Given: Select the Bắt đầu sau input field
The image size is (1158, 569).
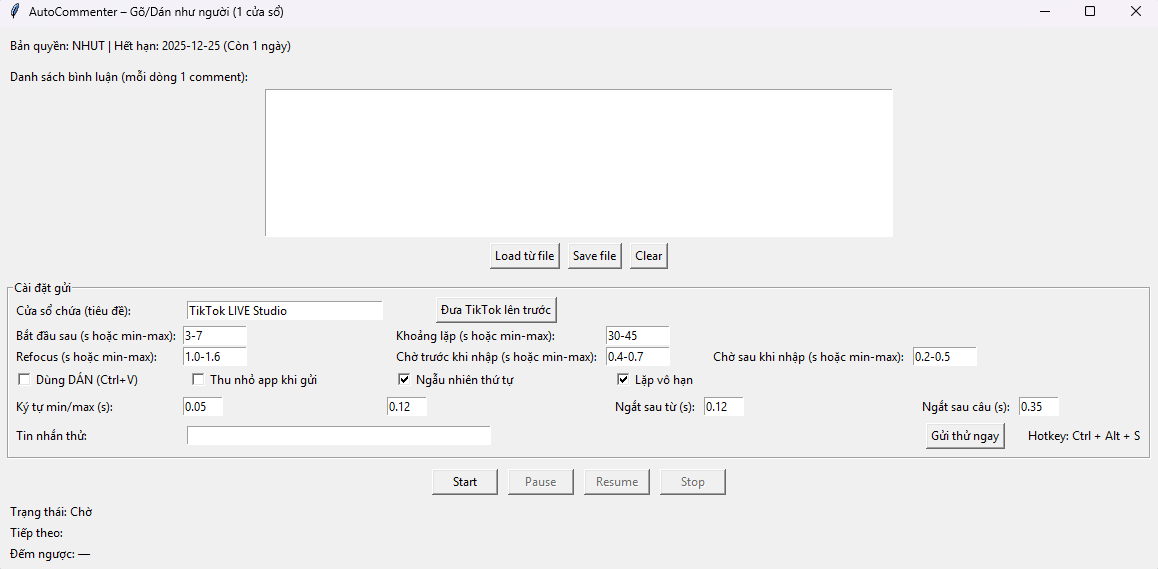Looking at the screenshot, I should 214,336.
